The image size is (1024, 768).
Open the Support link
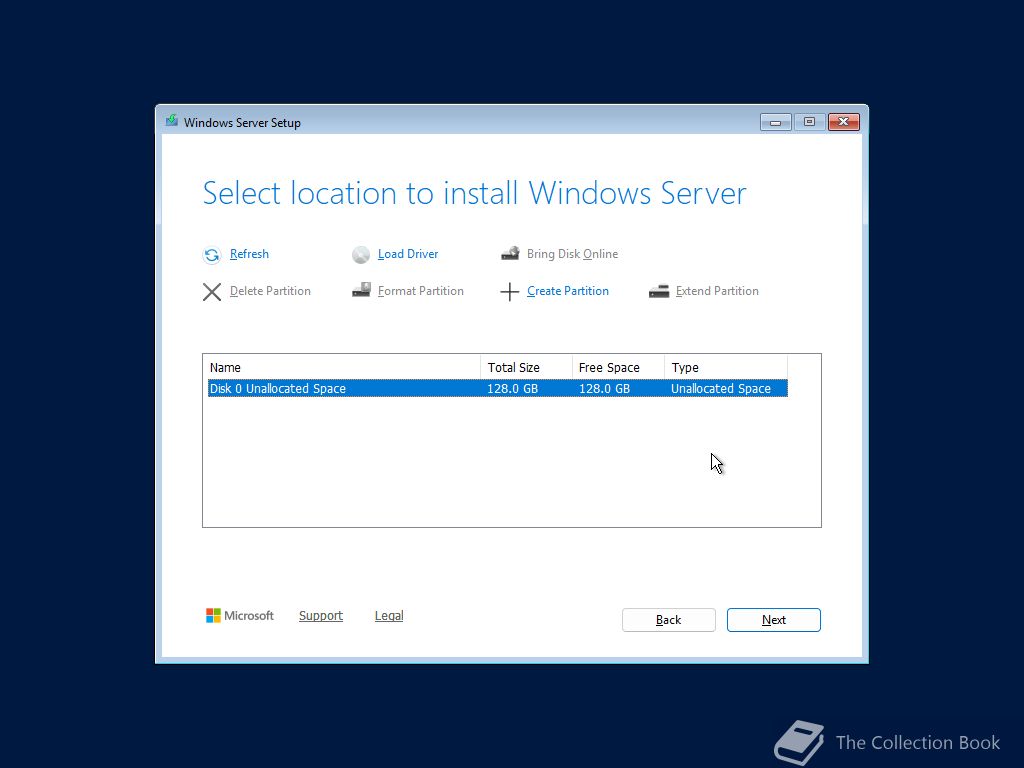(x=321, y=616)
